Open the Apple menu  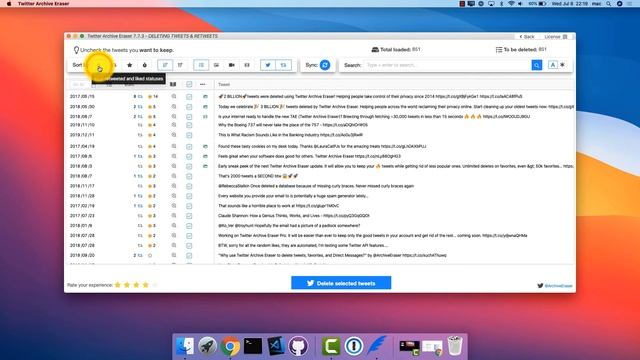click(9, 3)
